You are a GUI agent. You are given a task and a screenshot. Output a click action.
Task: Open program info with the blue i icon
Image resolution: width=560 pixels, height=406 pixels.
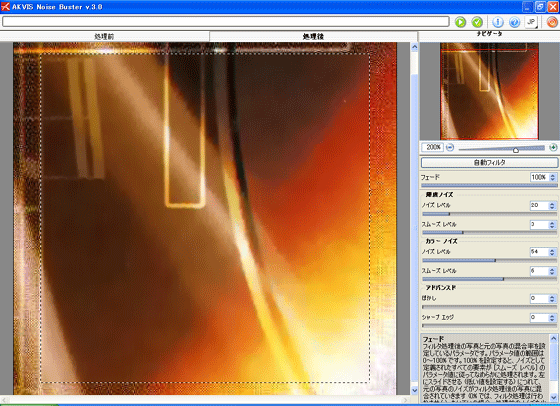point(498,22)
